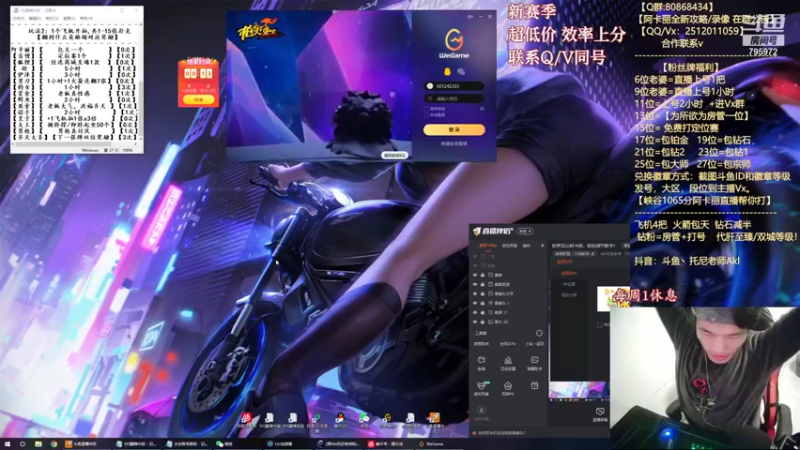800x450 pixels.
Task: Select the 摄像头 1 source row
Action: 508,303
